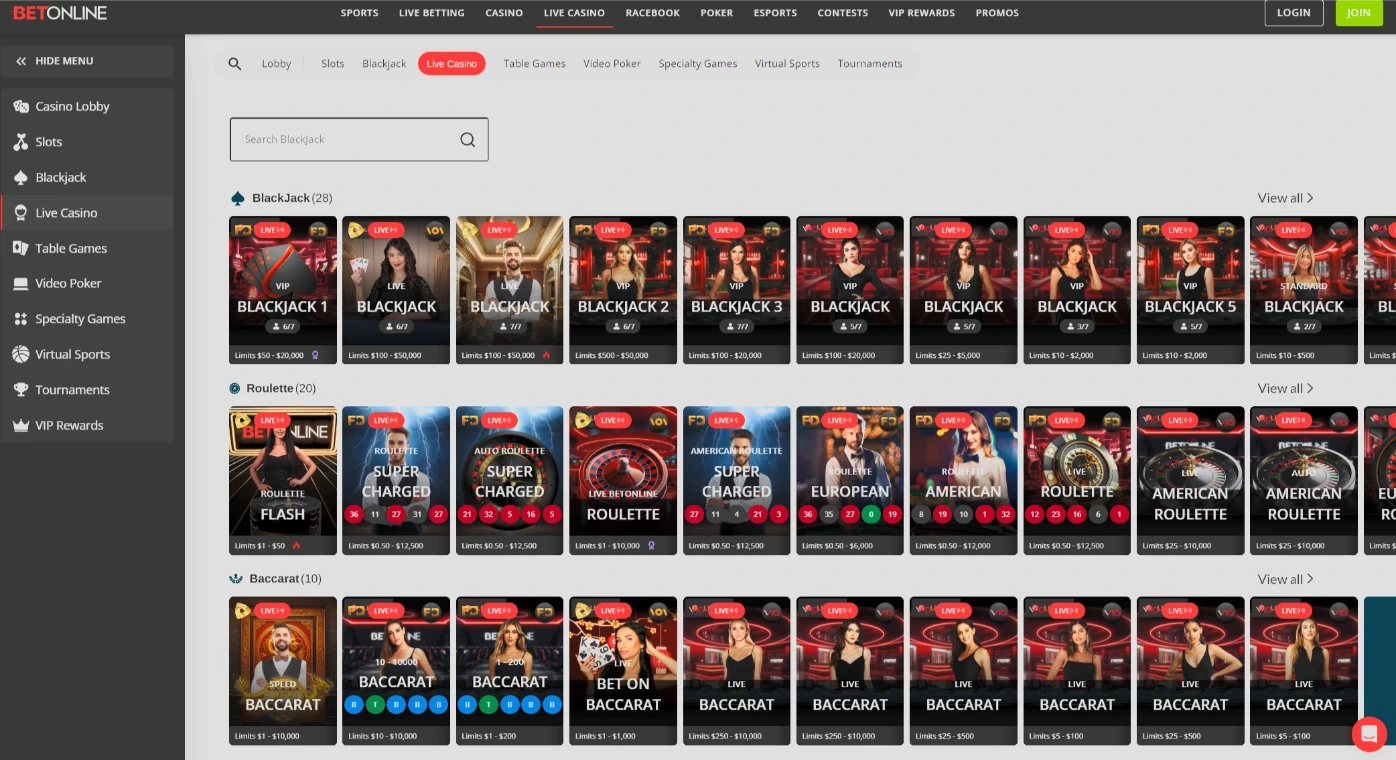Image resolution: width=1396 pixels, height=760 pixels.
Task: Collapse the sidebar with Hide Menu
Action: [52, 61]
